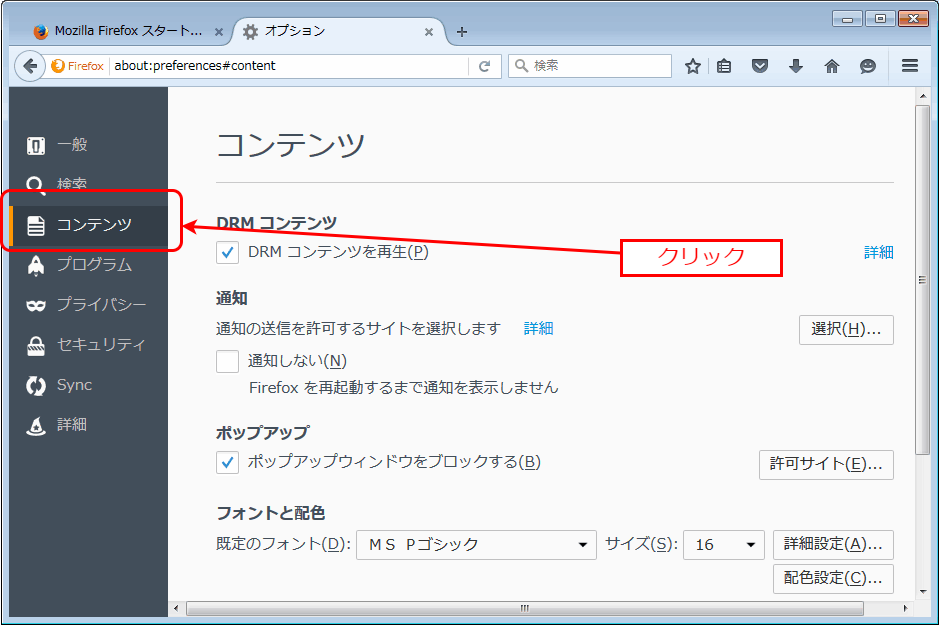The width and height of the screenshot is (940, 625).
Task: Go to Home page icon
Action: (831, 66)
